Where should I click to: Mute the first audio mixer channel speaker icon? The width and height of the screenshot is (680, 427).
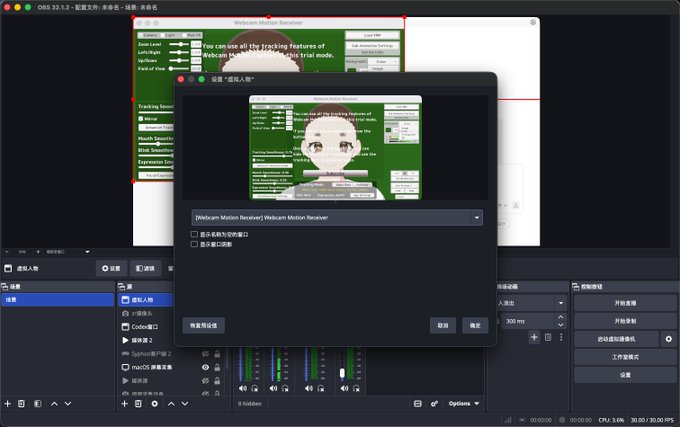coord(242,388)
